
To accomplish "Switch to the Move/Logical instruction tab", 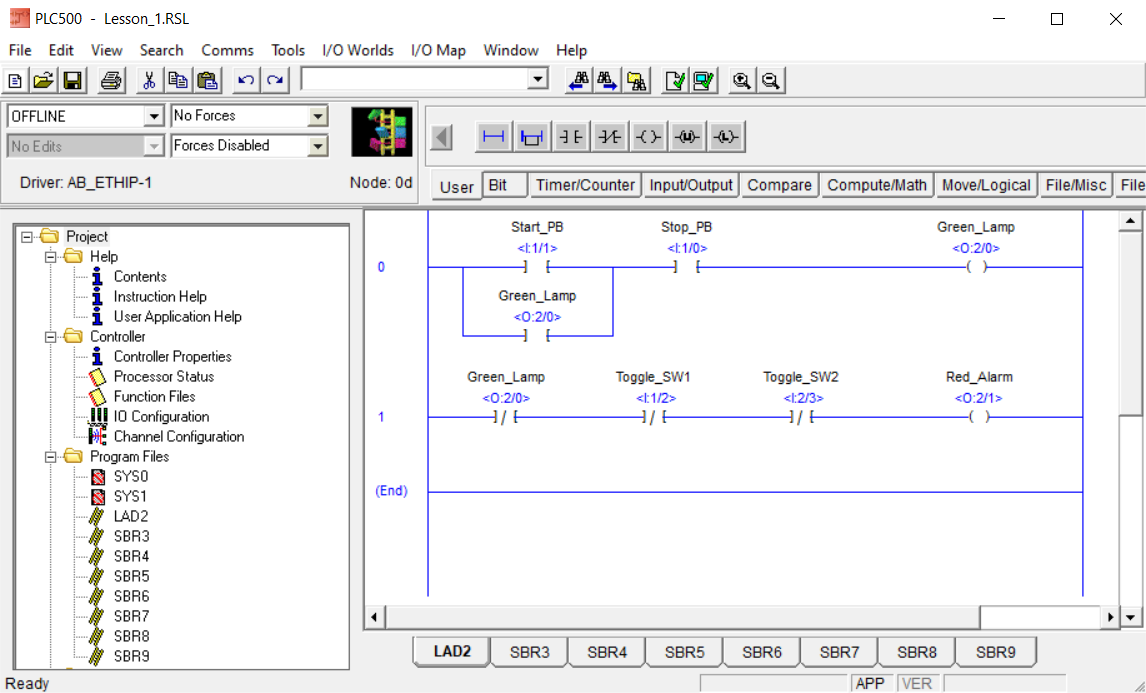I will tap(986, 186).
